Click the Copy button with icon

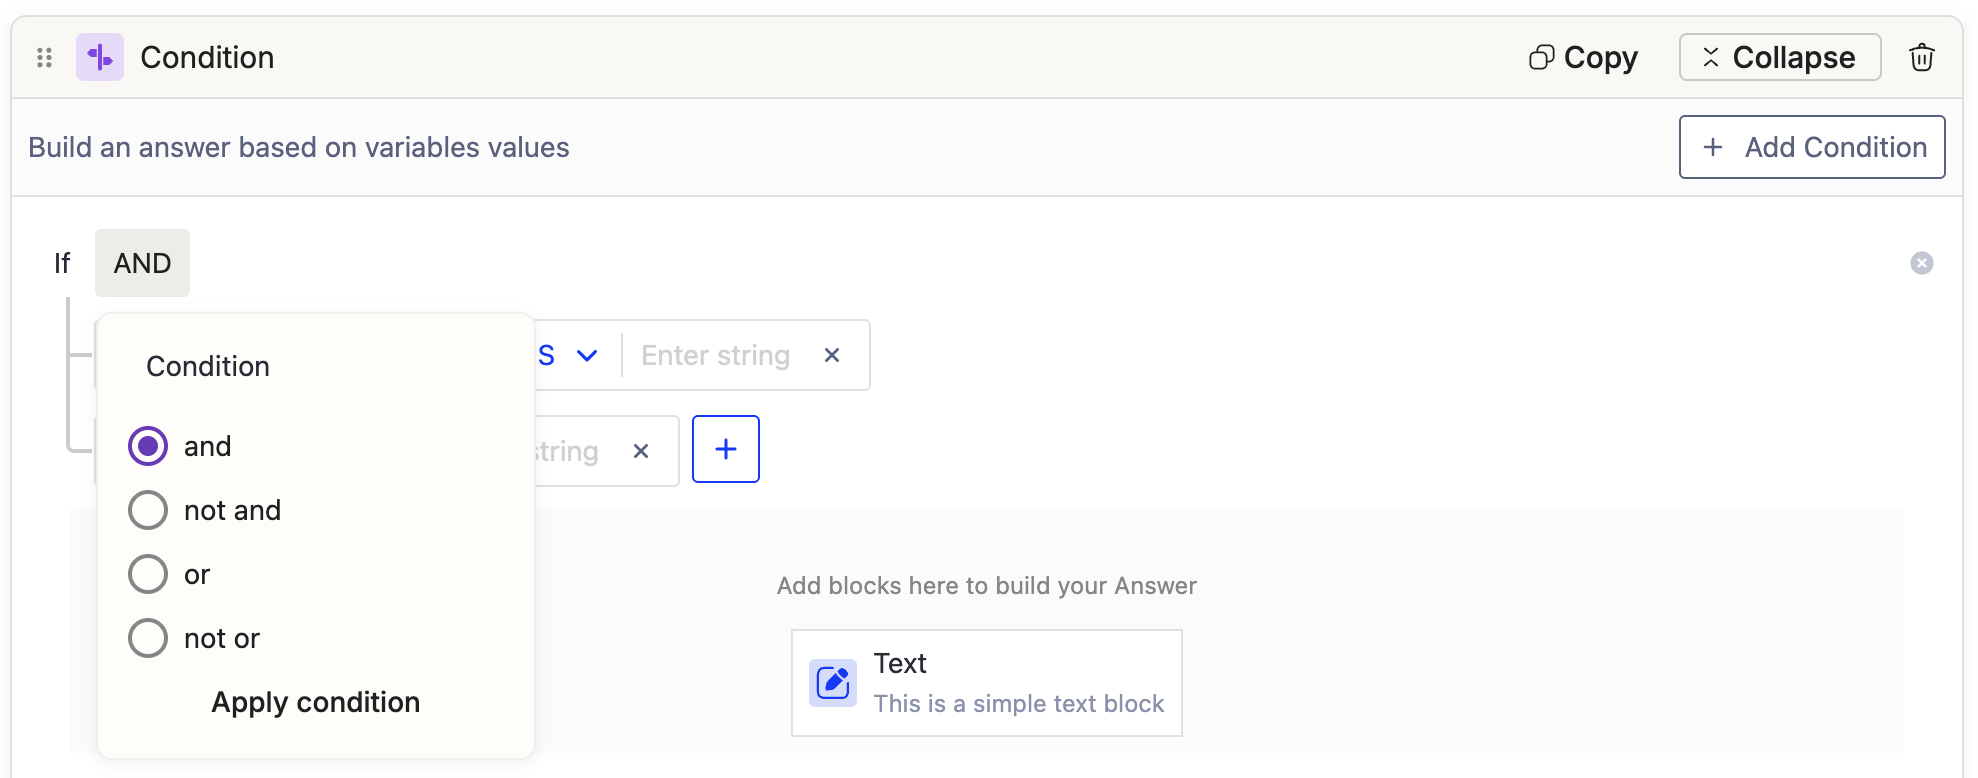1584,58
